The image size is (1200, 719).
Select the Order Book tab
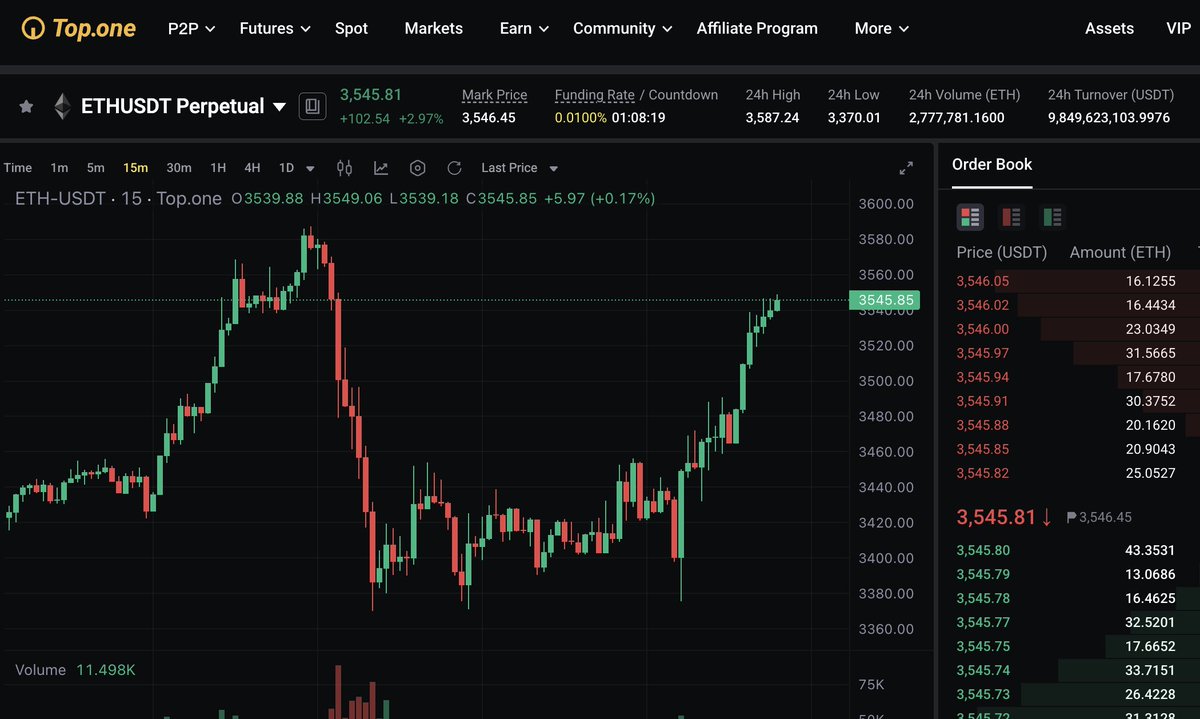(x=992, y=164)
